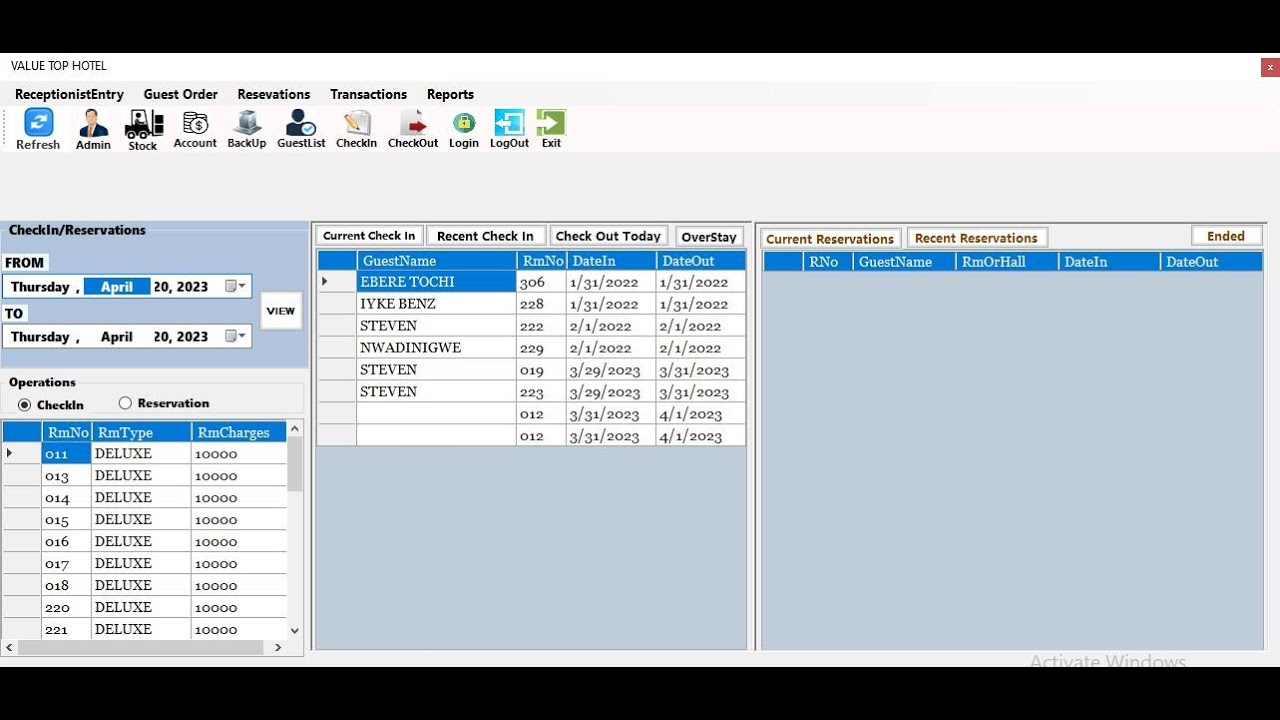Open the TO date calendar dropdown

(x=236, y=336)
